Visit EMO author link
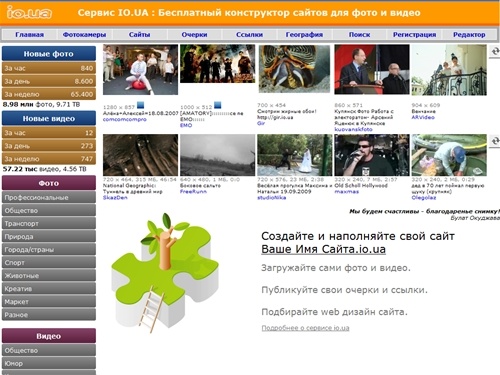 click(x=186, y=125)
